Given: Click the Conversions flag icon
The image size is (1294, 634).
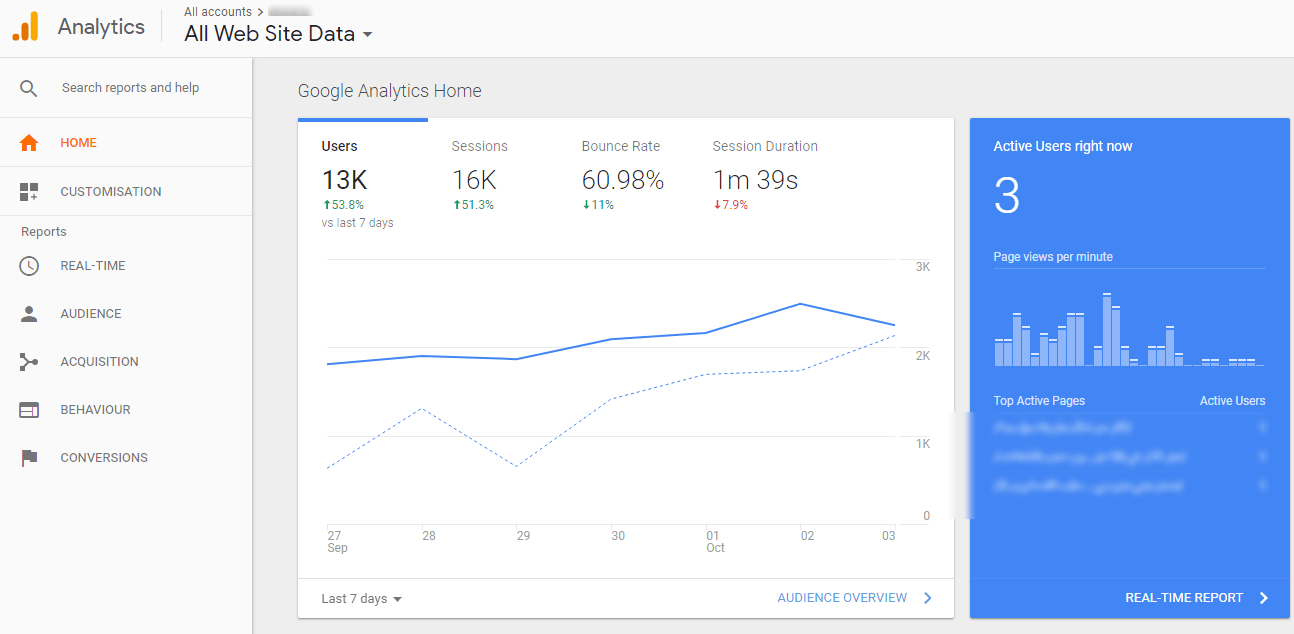Looking at the screenshot, I should [x=29, y=458].
